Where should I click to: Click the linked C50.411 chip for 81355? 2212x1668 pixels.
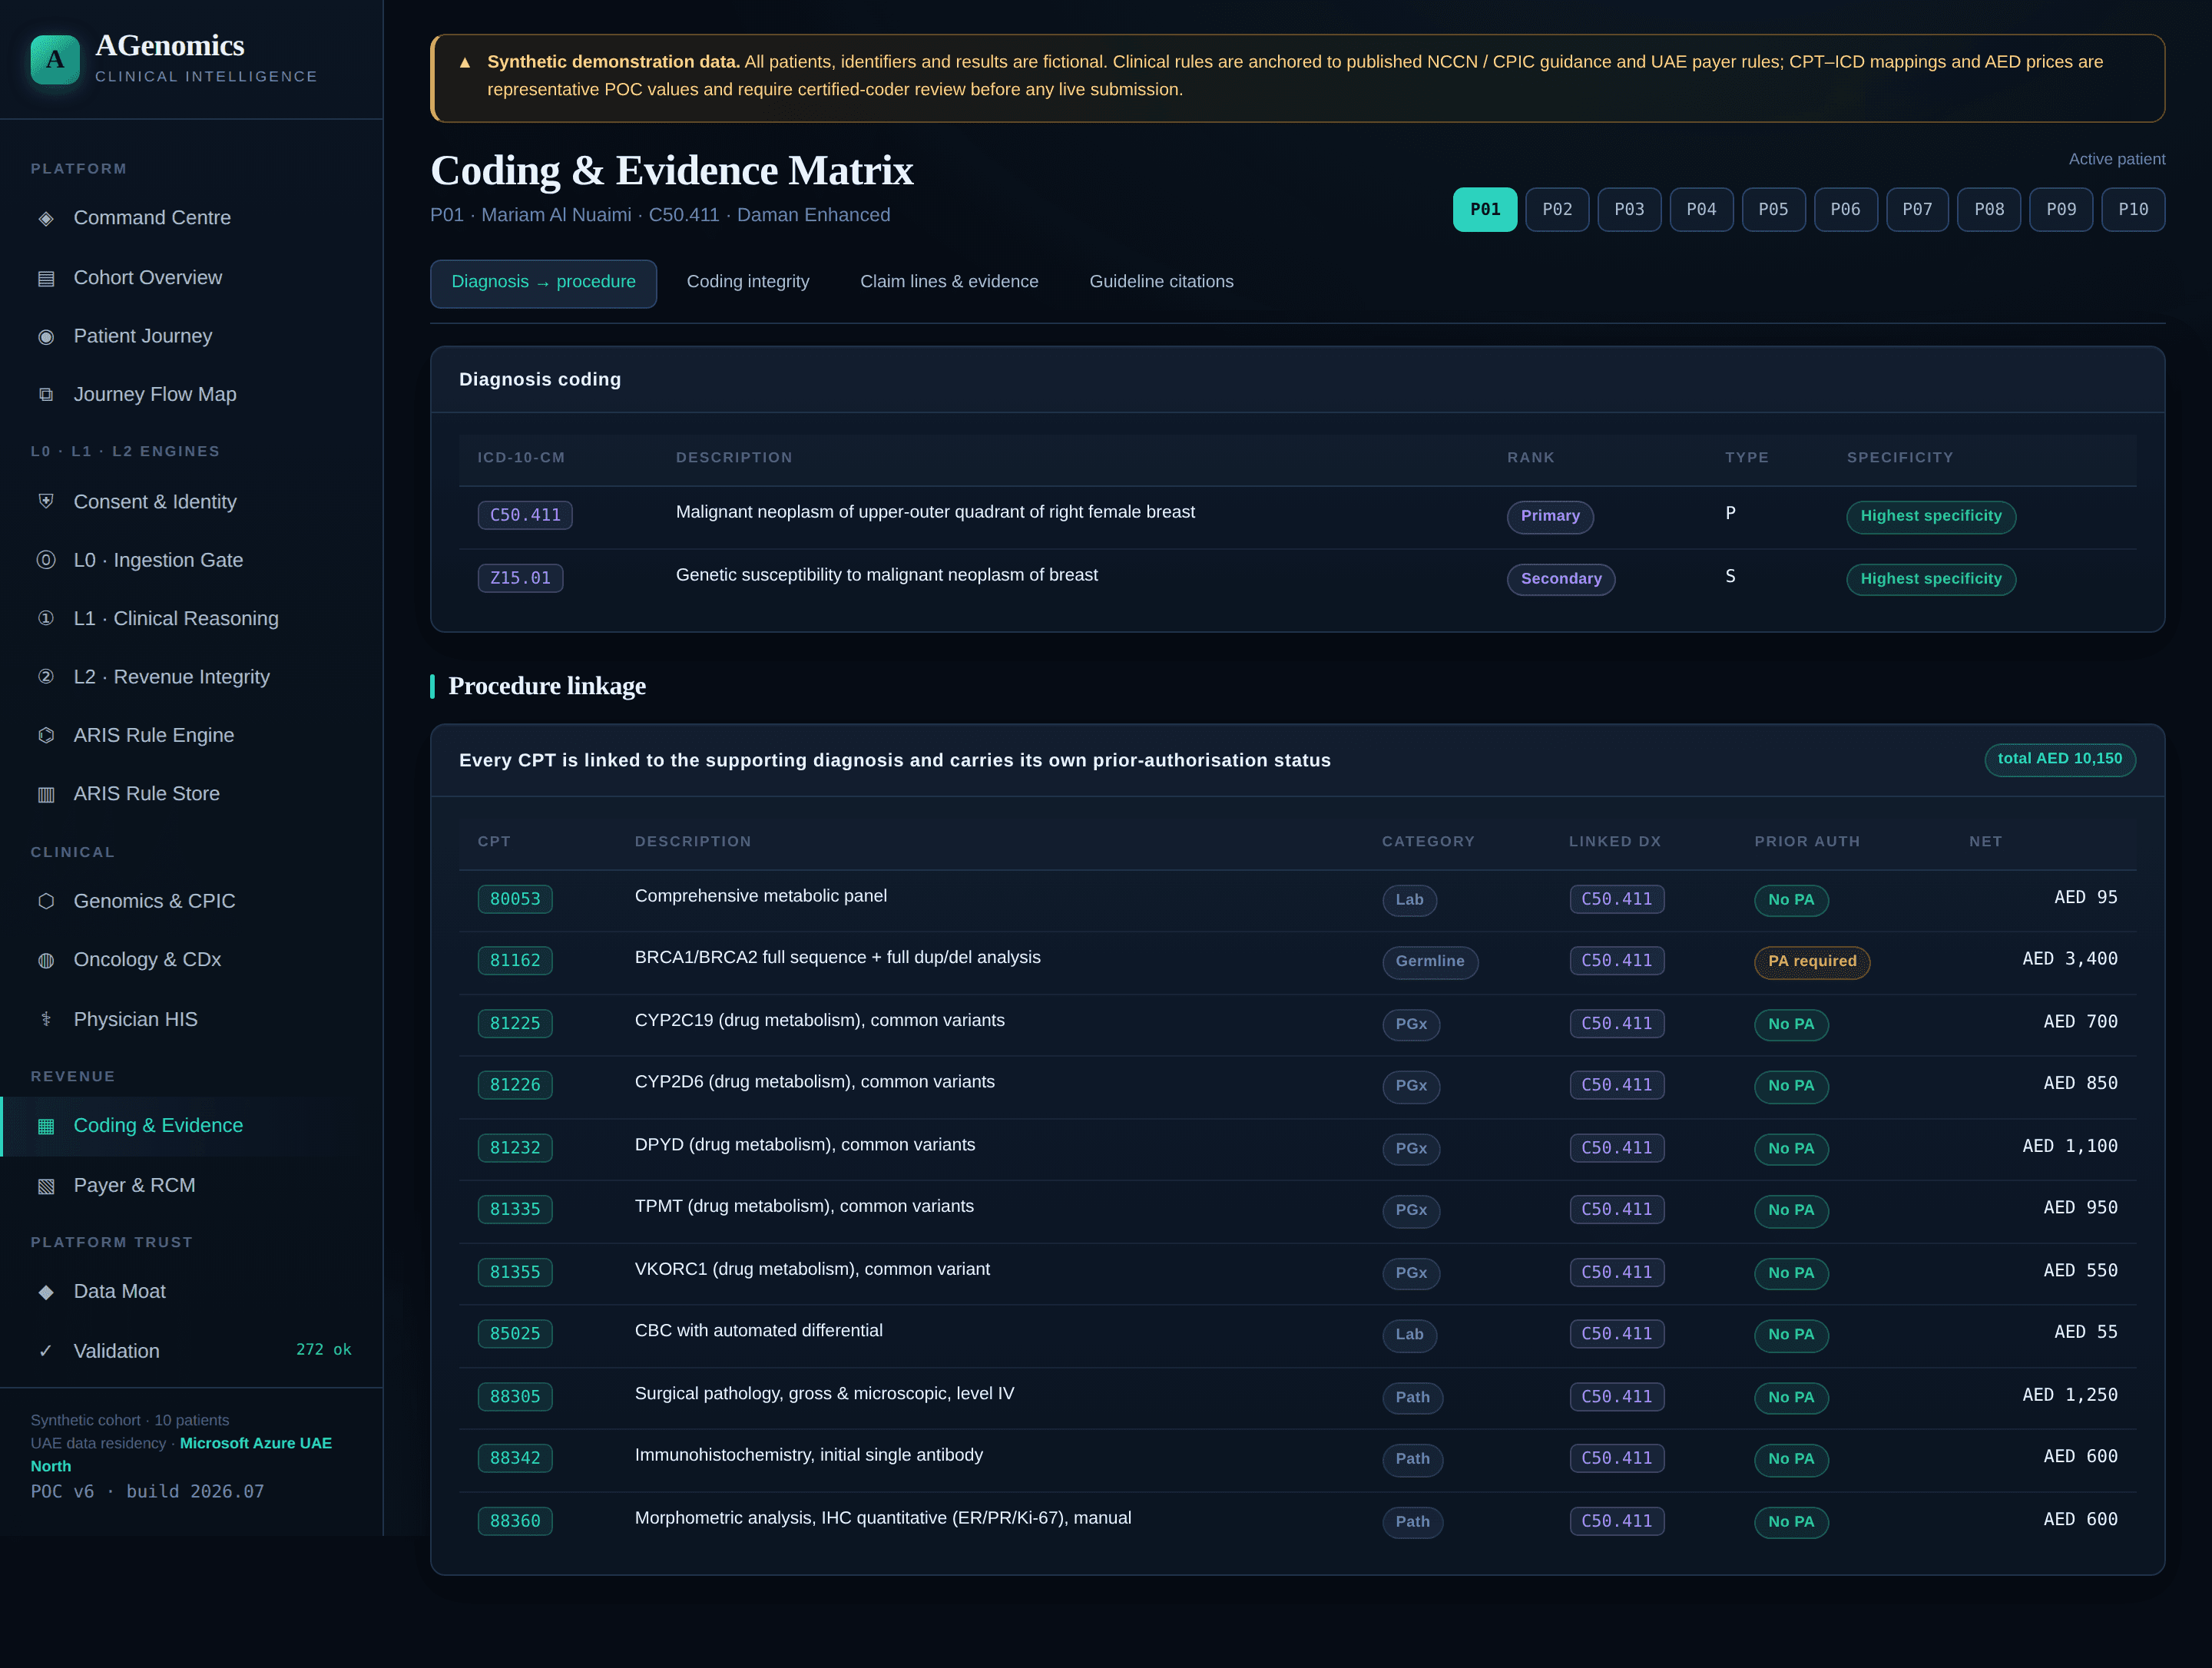[1617, 1272]
